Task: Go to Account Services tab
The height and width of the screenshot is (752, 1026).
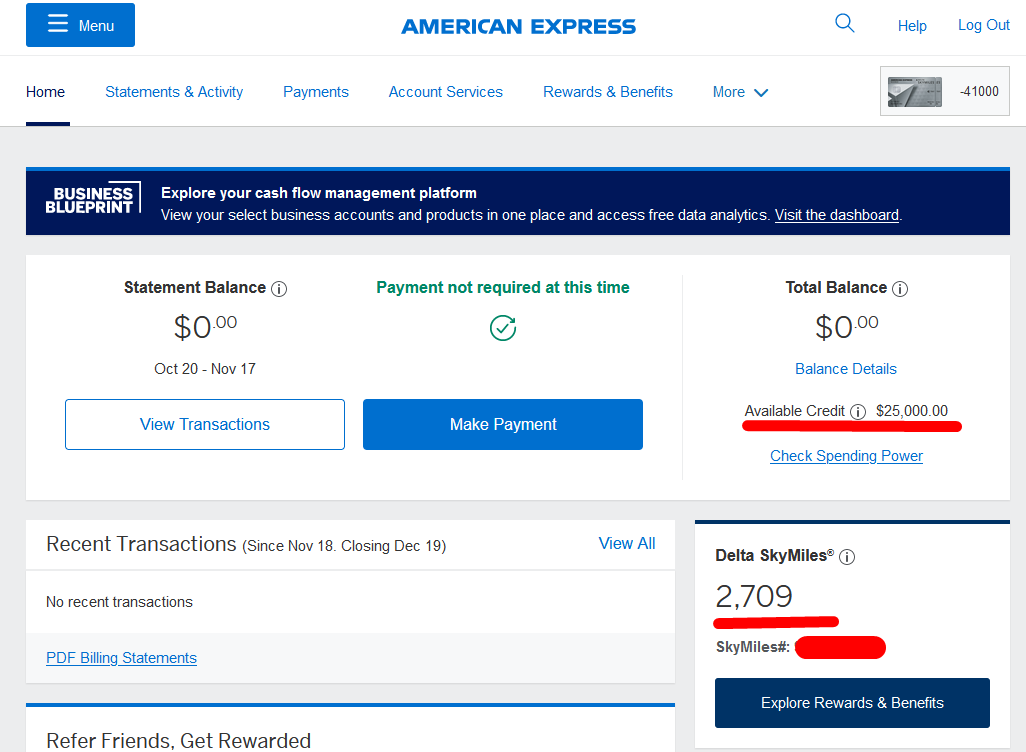Action: click(x=446, y=92)
